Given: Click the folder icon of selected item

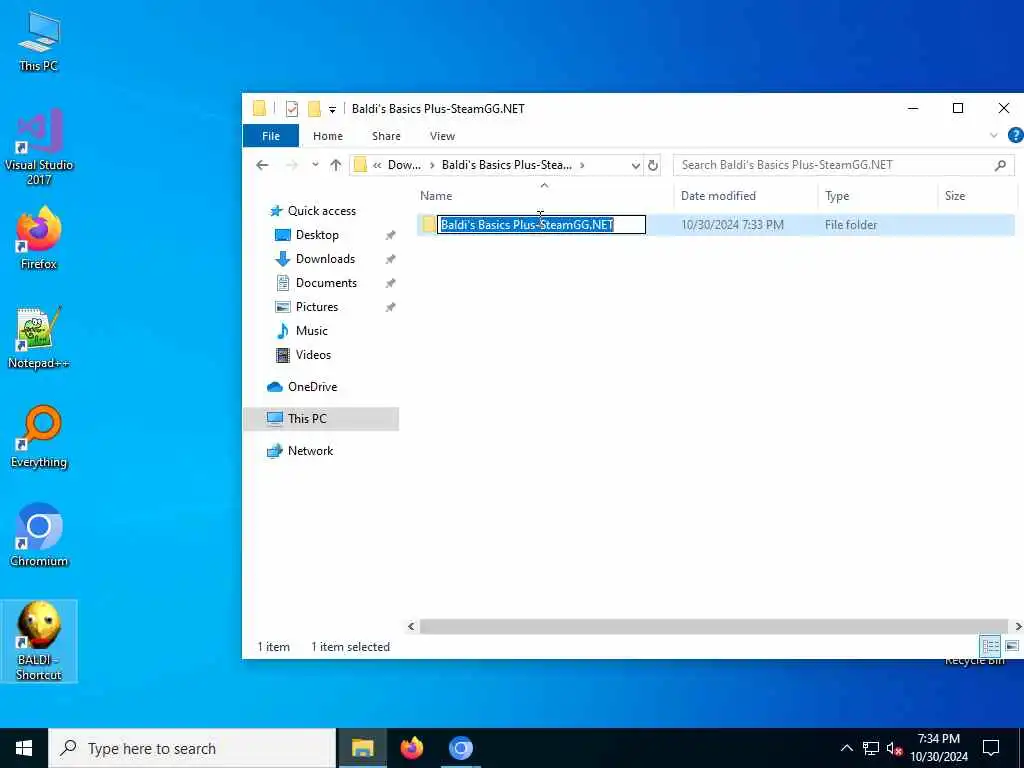Looking at the screenshot, I should point(428,225).
